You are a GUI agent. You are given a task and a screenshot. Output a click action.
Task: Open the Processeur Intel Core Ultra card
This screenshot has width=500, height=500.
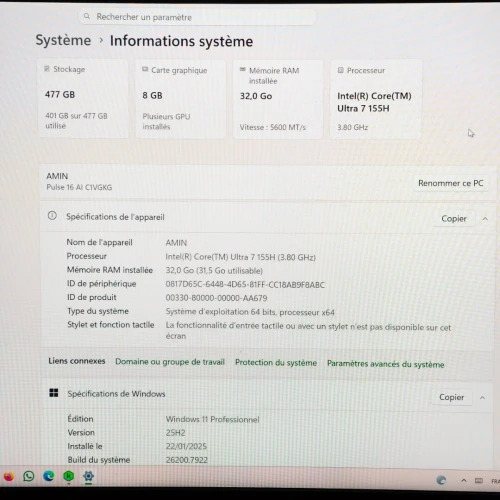tap(376, 99)
